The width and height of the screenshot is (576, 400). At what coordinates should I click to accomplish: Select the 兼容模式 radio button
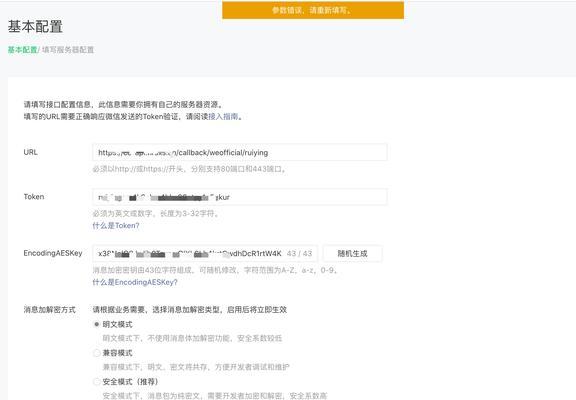[97, 353]
